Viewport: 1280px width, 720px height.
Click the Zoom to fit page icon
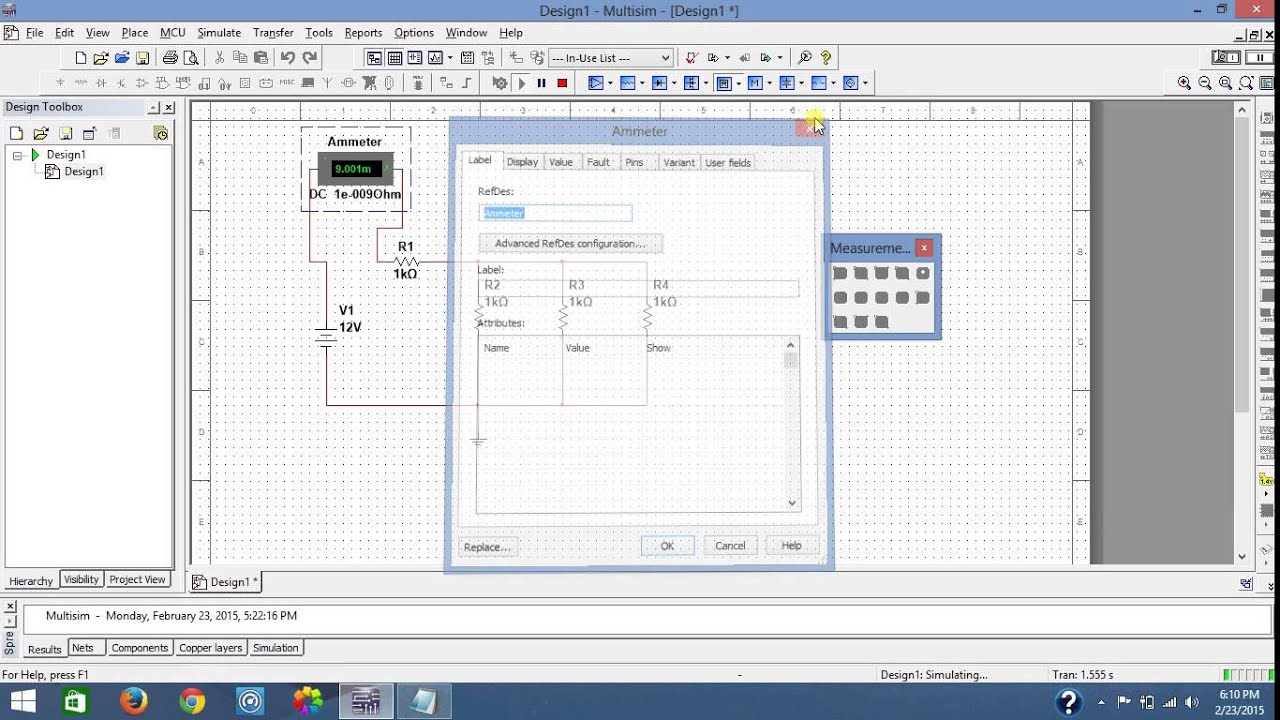tap(1246, 83)
